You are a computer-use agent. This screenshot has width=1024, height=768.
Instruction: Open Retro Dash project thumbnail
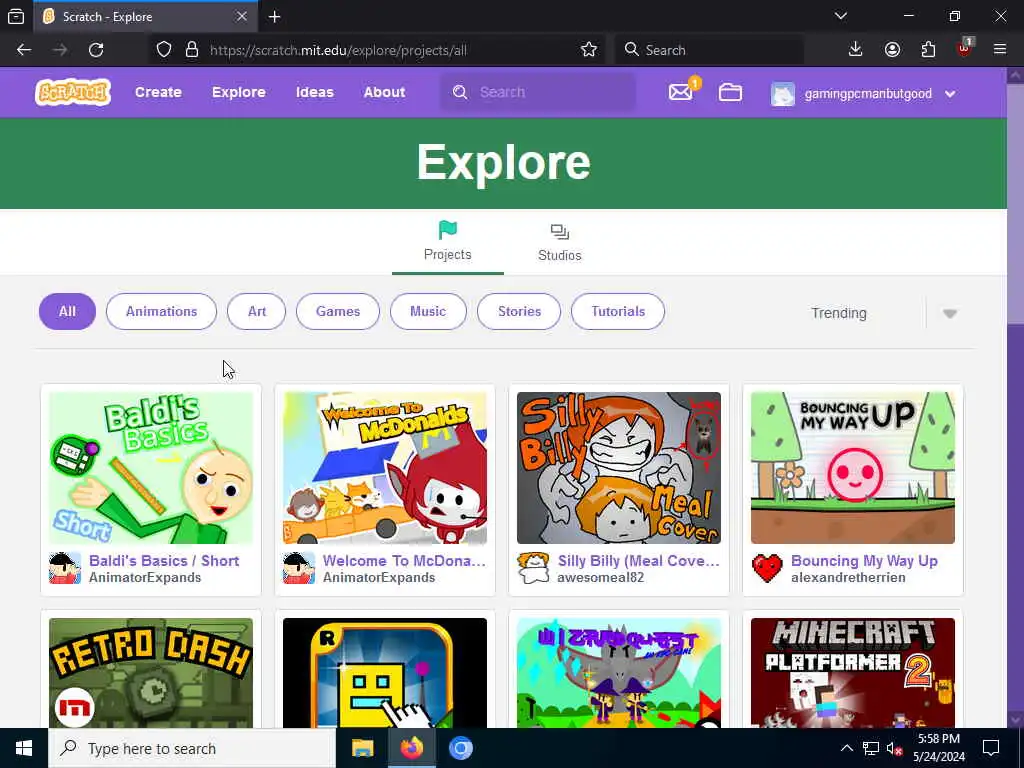pyautogui.click(x=151, y=673)
